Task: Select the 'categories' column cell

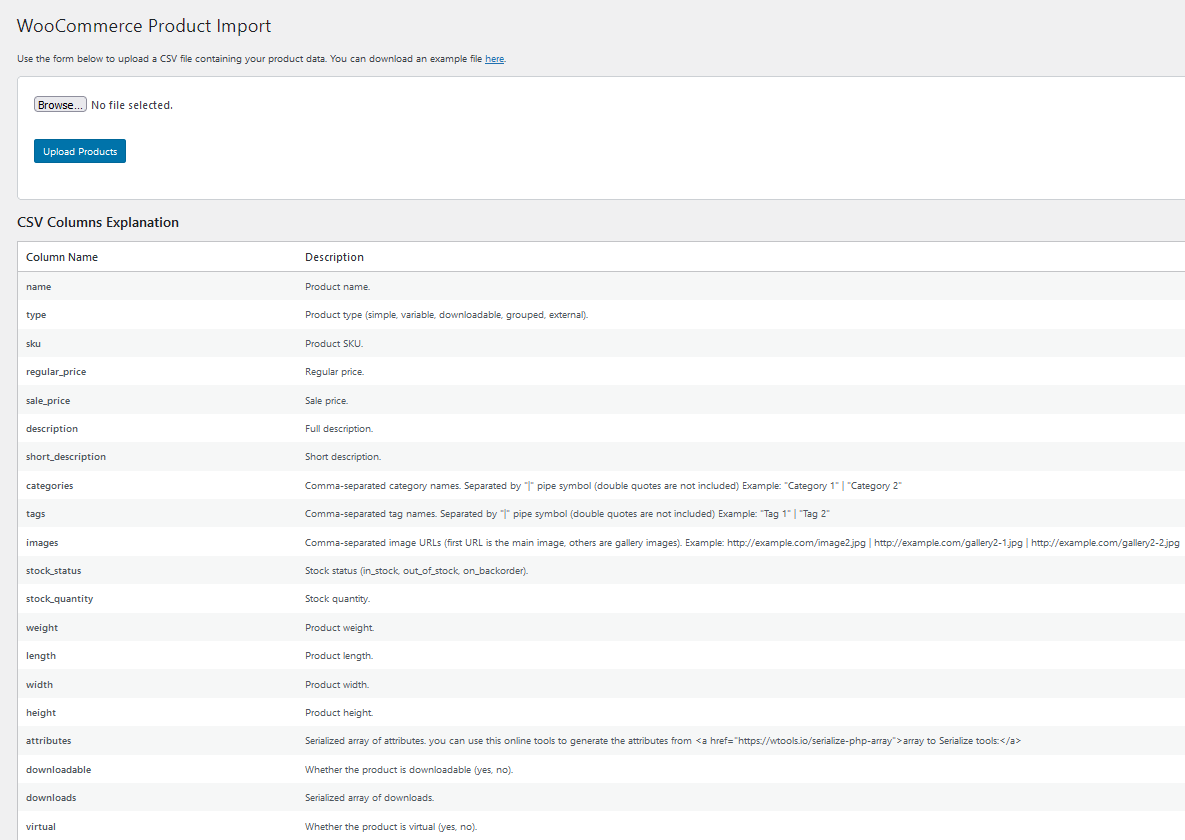Action: 50,485
